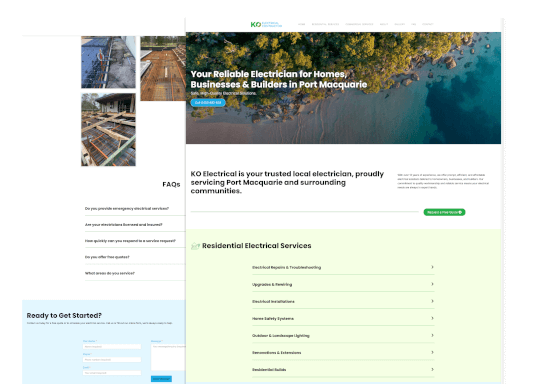Expand Electrical Installations row chevron
This screenshot has width=538, height=384.
coord(432,301)
